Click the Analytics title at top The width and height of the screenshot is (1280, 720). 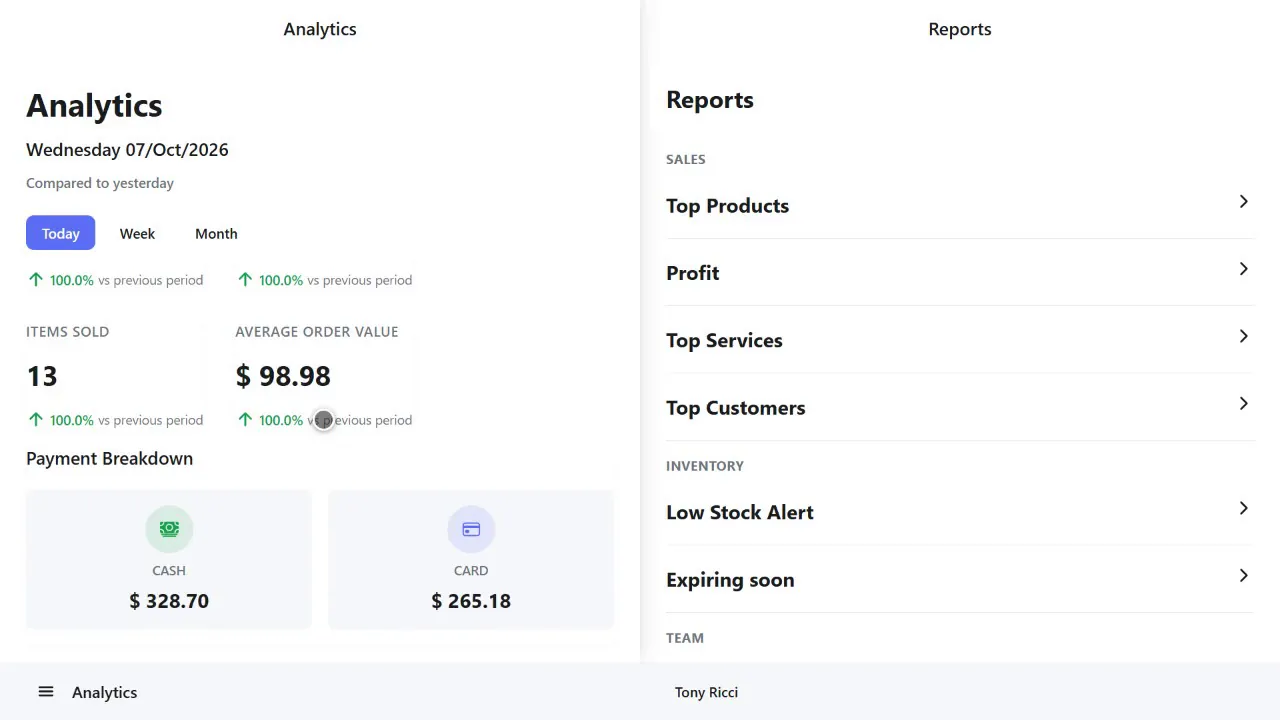(320, 29)
